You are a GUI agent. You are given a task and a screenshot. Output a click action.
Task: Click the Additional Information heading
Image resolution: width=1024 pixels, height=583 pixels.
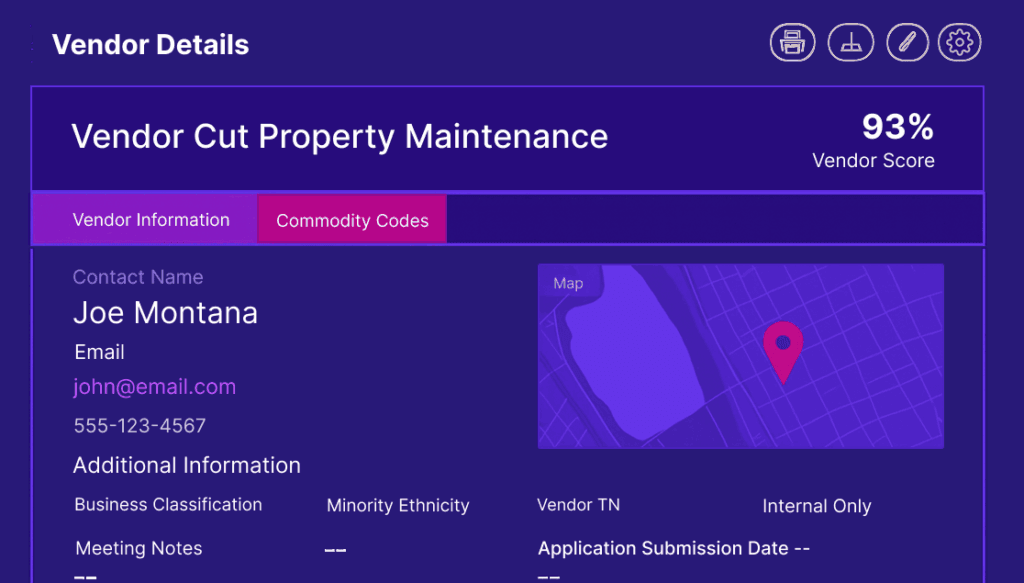[186, 465]
